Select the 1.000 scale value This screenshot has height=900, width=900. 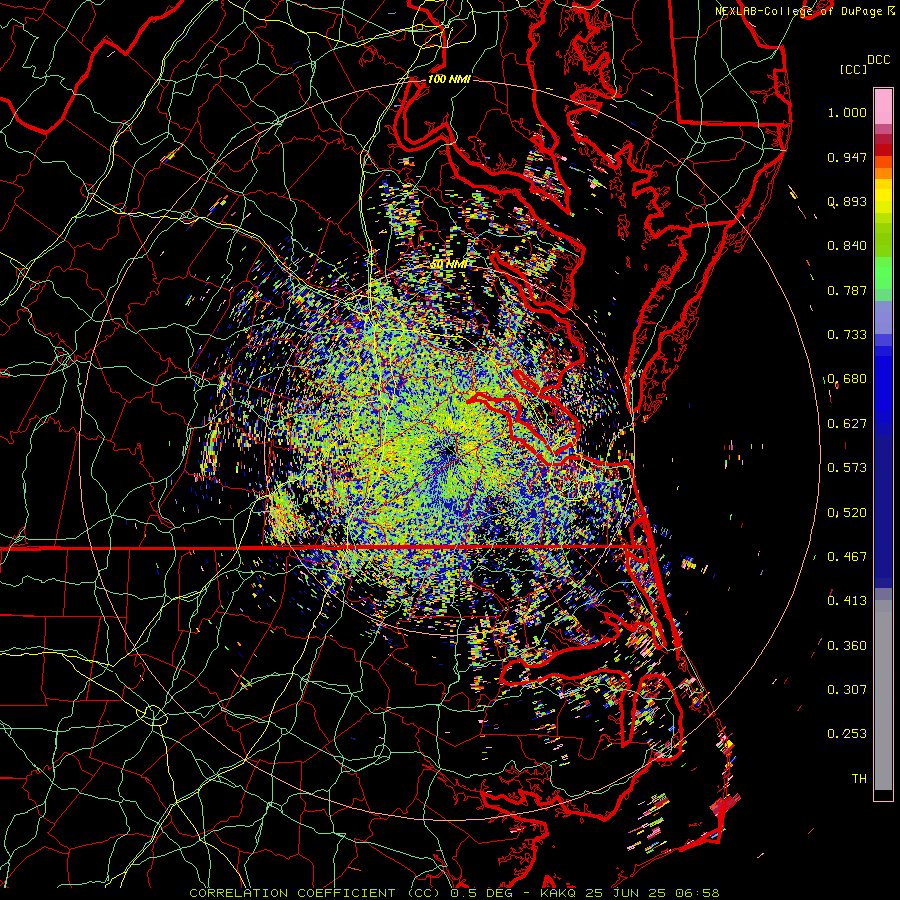click(x=847, y=112)
